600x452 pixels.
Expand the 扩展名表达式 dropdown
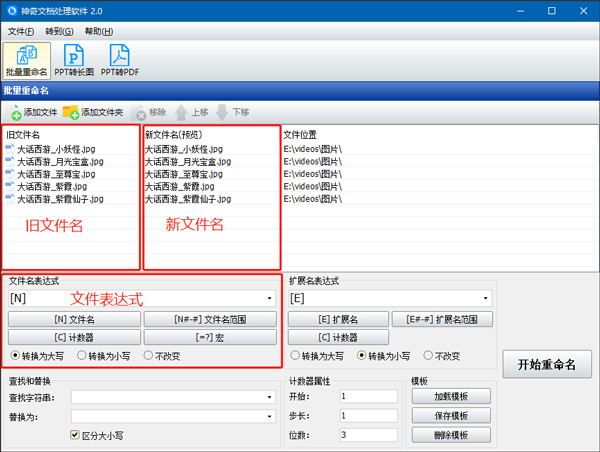pos(486,298)
